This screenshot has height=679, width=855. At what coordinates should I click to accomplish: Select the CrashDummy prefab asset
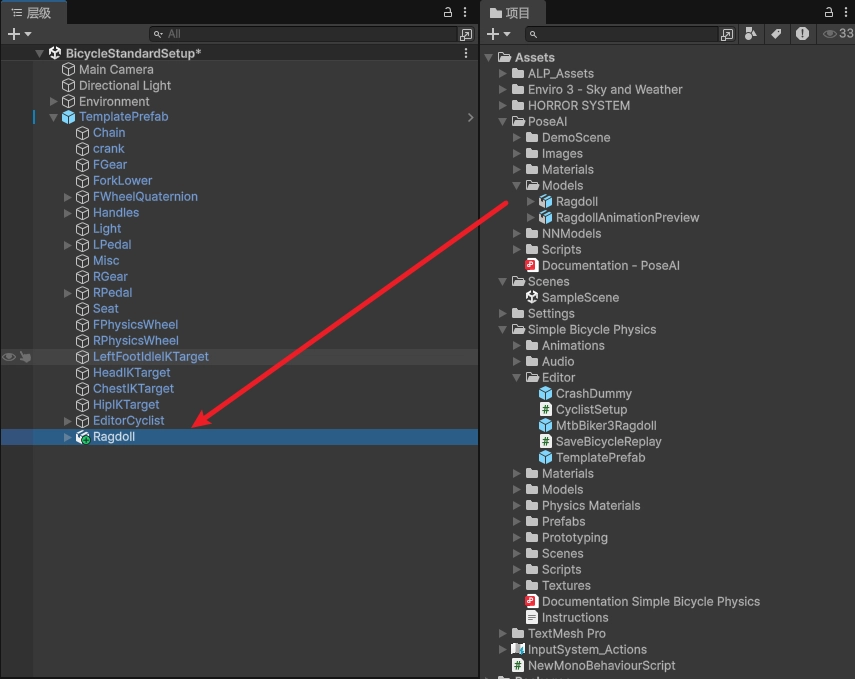click(585, 394)
